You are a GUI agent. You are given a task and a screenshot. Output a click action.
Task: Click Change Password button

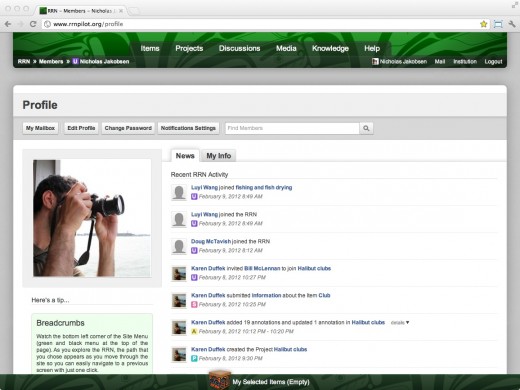(x=128, y=128)
